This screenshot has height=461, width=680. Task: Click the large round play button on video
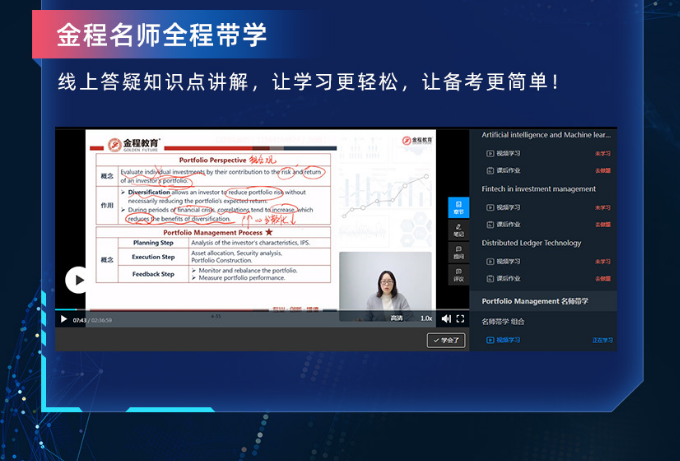click(78, 280)
